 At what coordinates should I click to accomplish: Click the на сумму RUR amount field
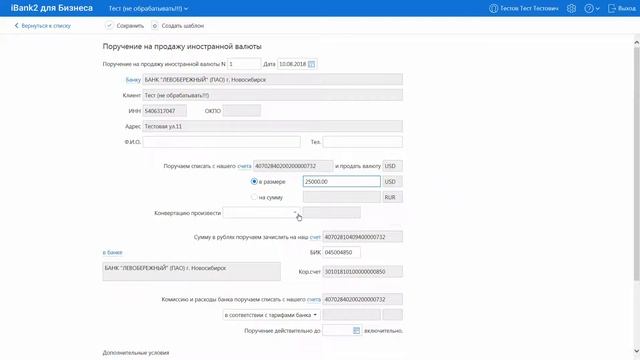[x=342, y=197]
